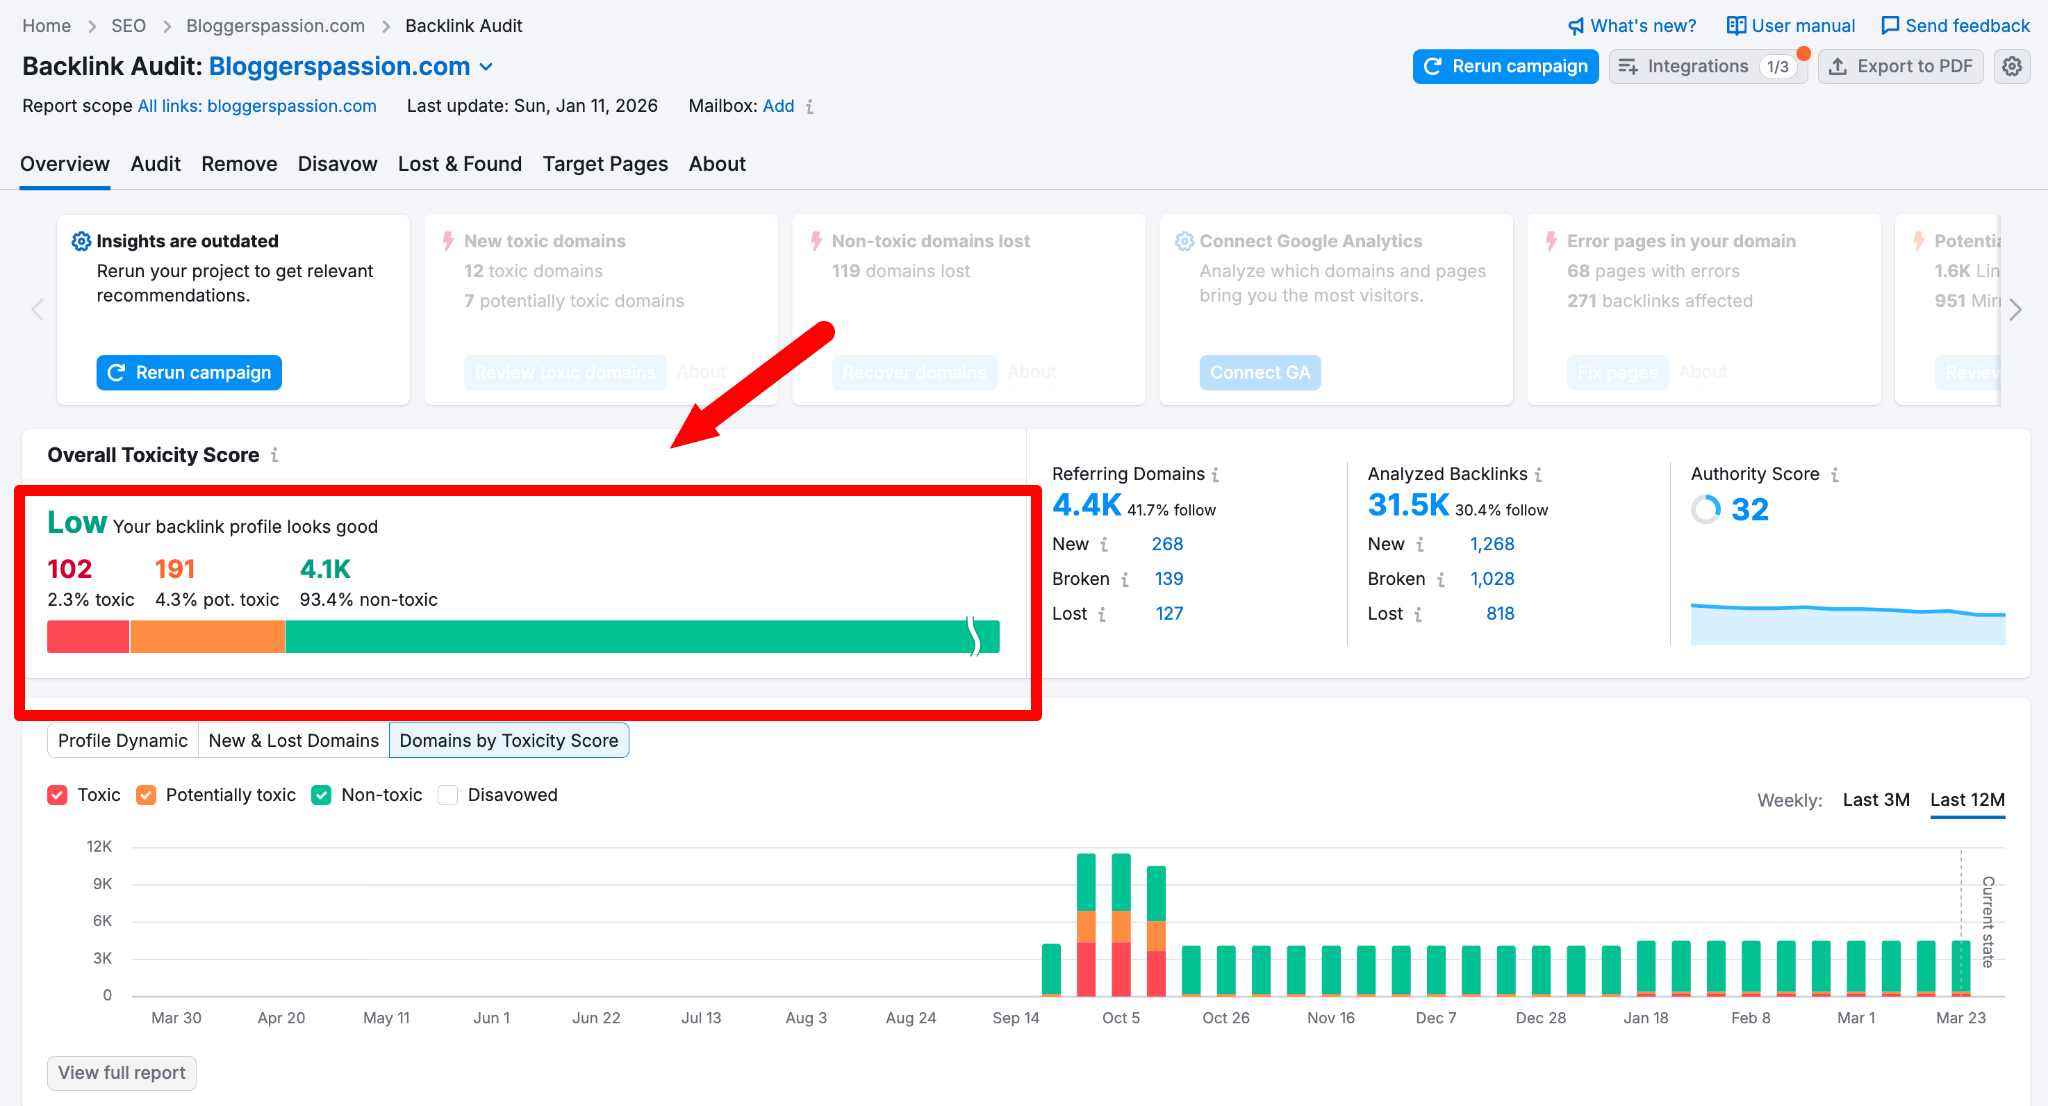Click the orange potentially toxic bar segment
2048x1106 pixels.
(x=207, y=637)
